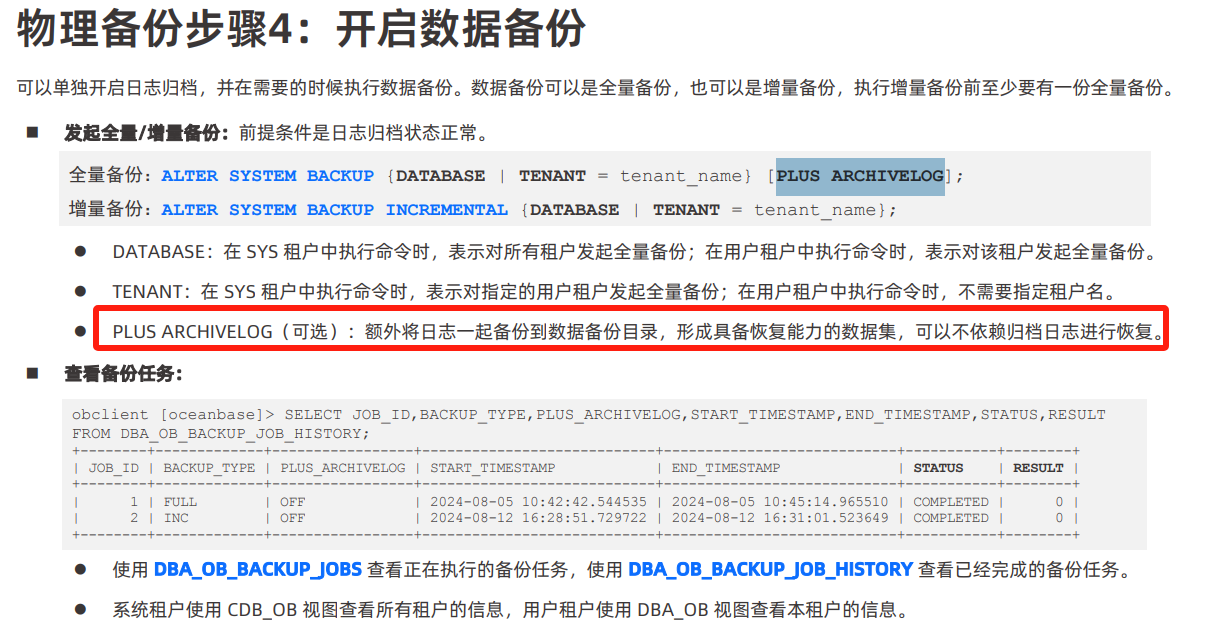The image size is (1213, 643).
Task: Click the blue "DBA_OB_BACKUP_JOB_HISTORY" in the bullet
Action: 770,570
